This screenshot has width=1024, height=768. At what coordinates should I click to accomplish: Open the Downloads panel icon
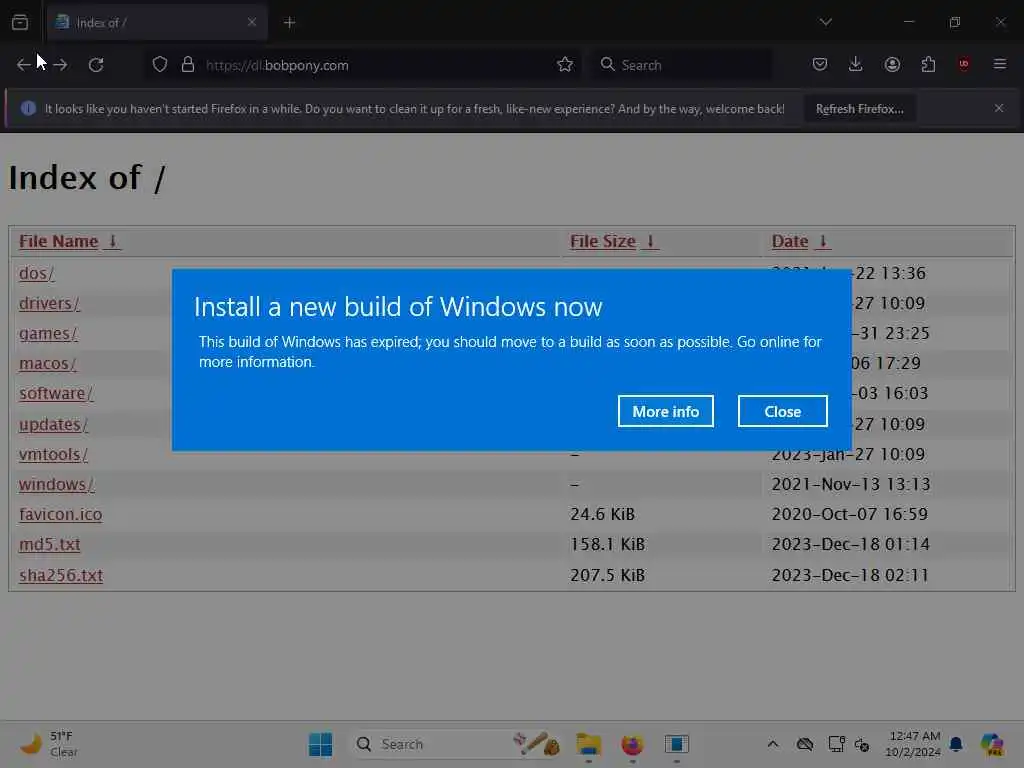[856, 64]
